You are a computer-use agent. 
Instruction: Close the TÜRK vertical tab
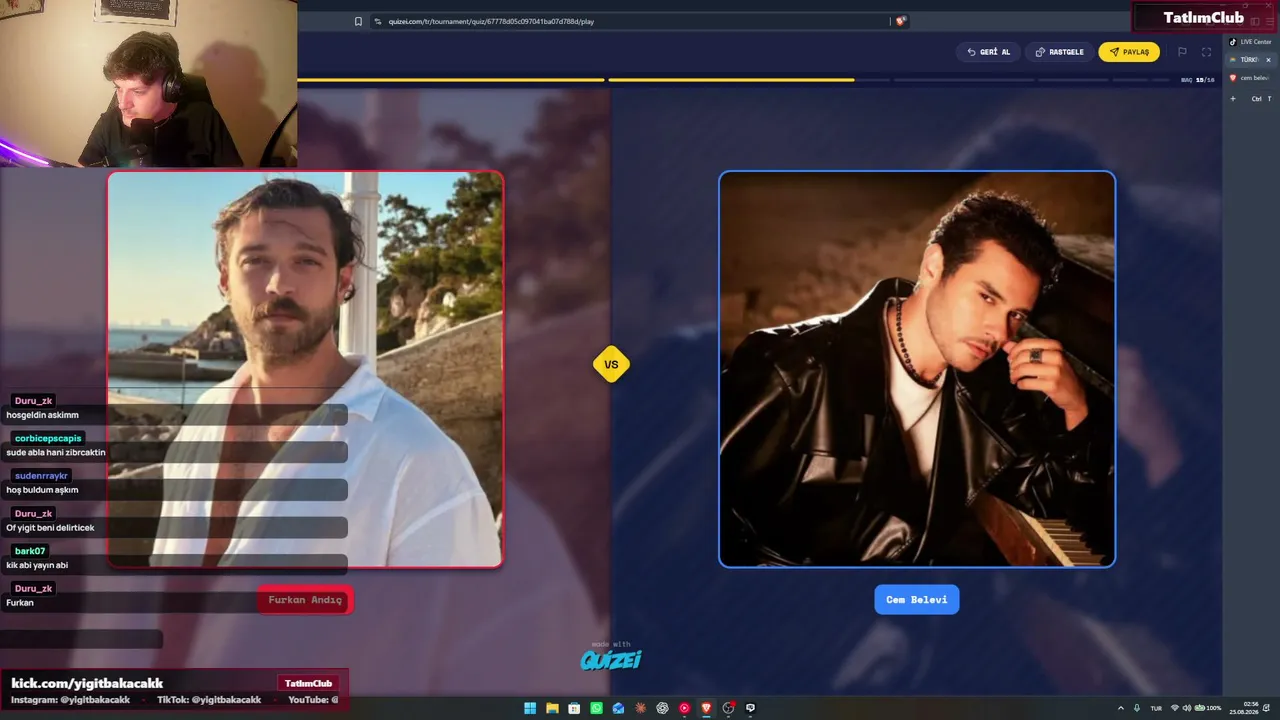click(x=1268, y=60)
